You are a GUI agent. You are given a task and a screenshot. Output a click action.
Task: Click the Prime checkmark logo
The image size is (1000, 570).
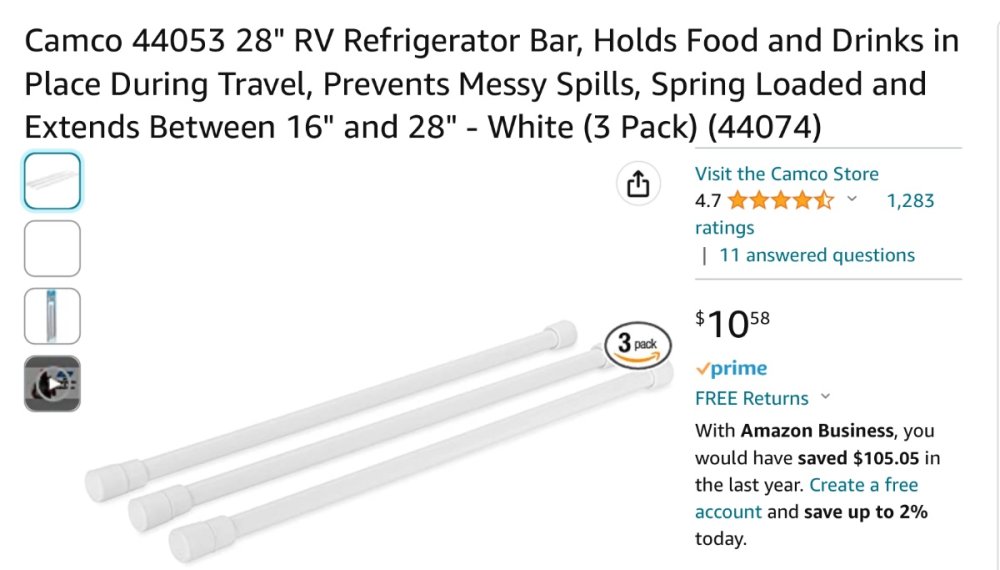(731, 369)
